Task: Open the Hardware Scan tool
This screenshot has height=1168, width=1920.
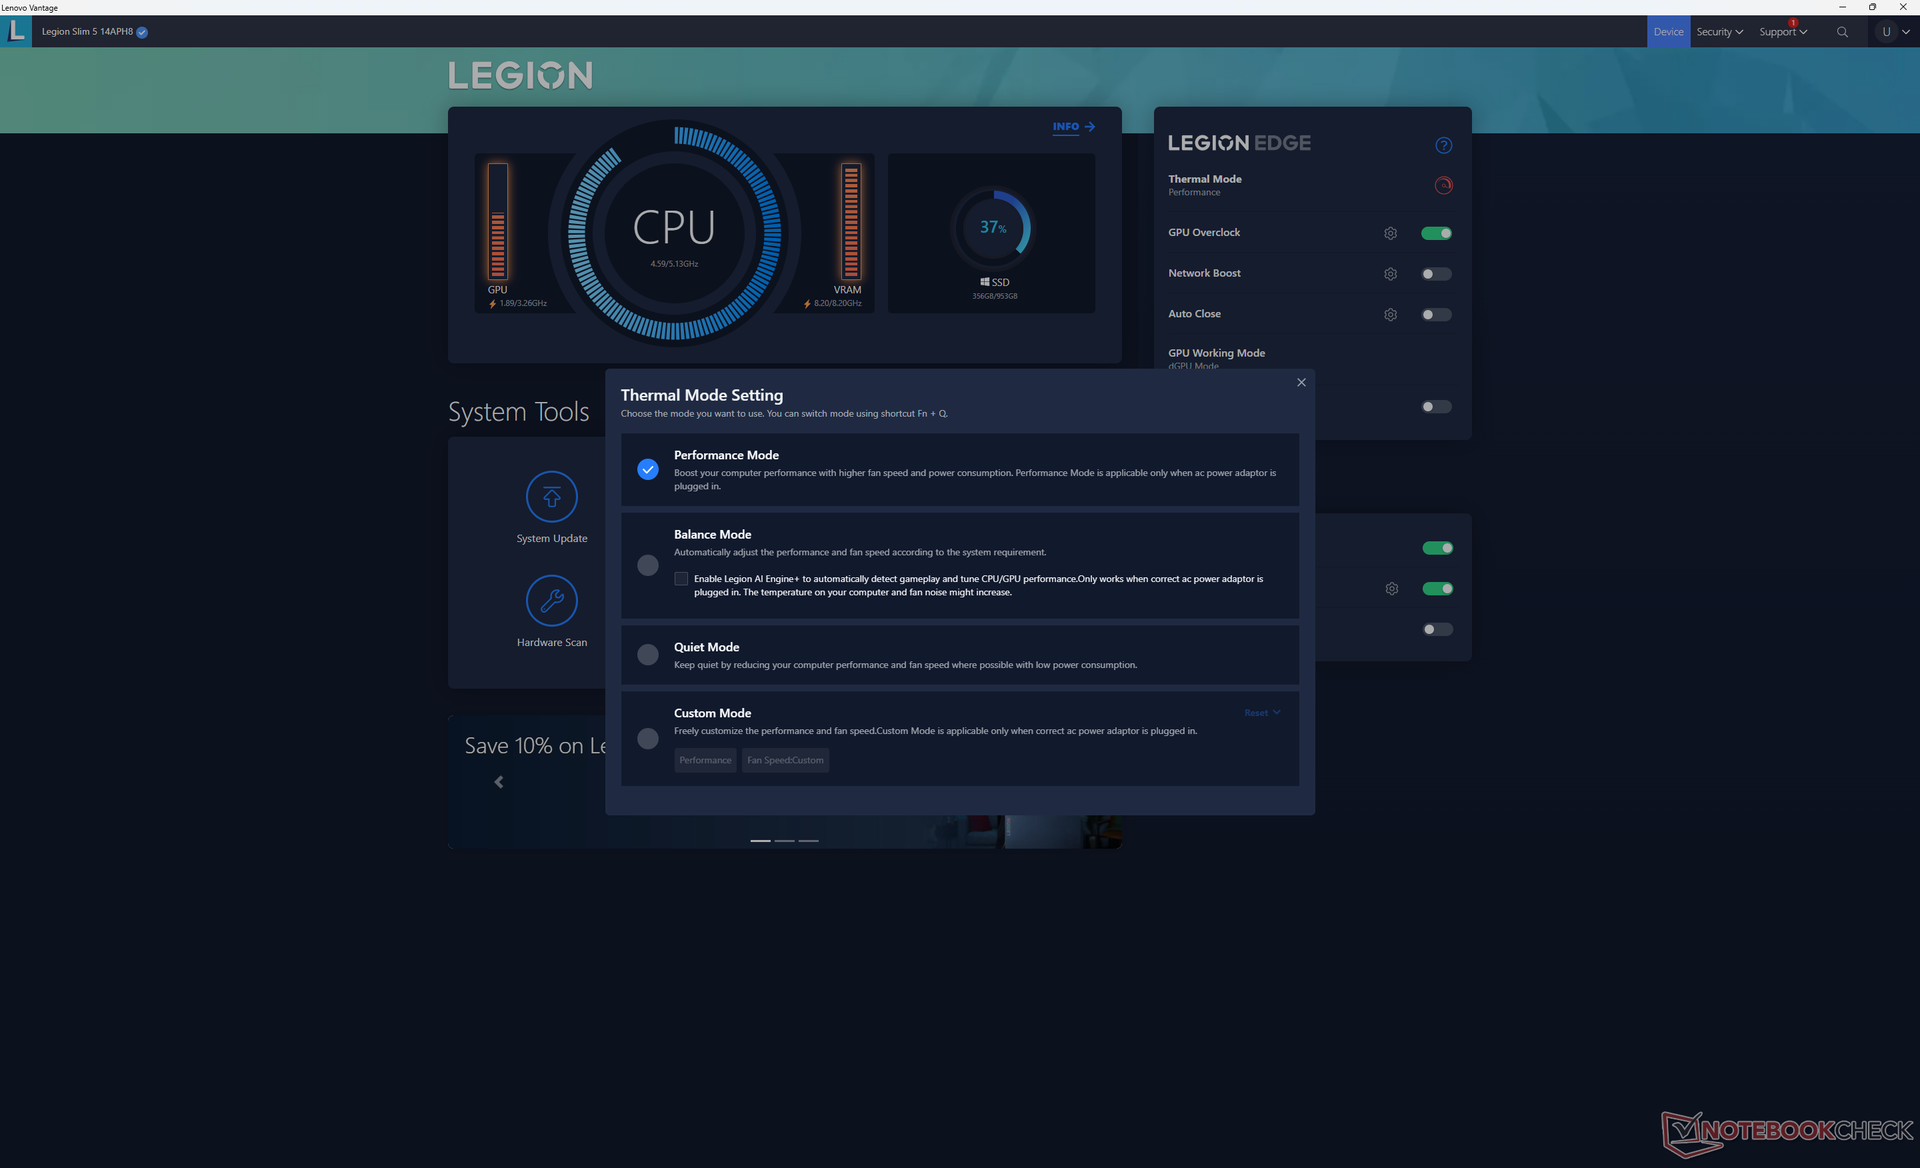Action: click(x=551, y=601)
